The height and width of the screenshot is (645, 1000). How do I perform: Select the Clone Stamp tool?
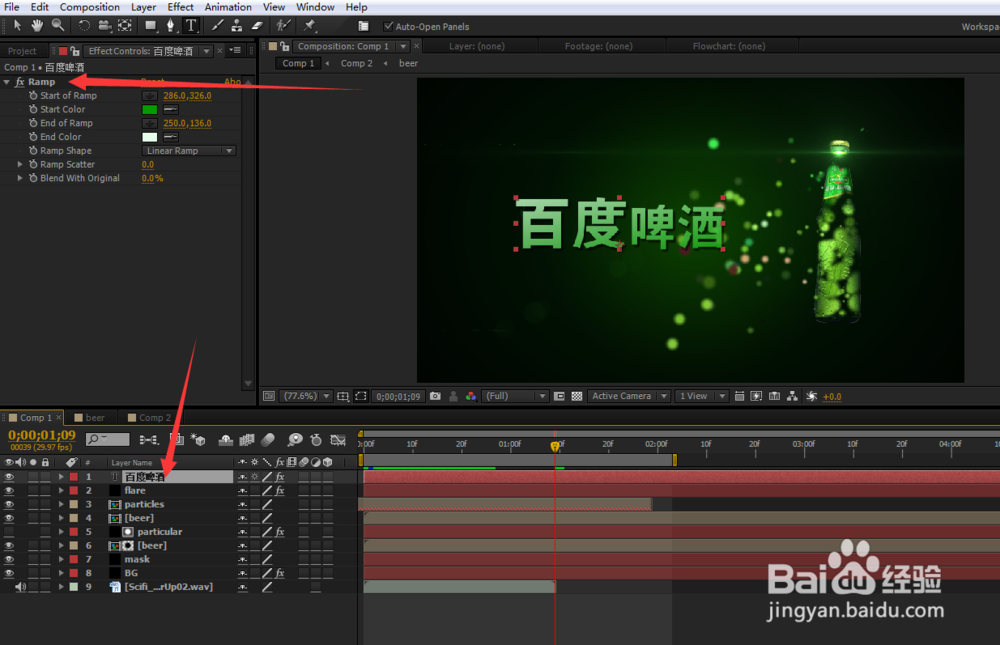[237, 26]
